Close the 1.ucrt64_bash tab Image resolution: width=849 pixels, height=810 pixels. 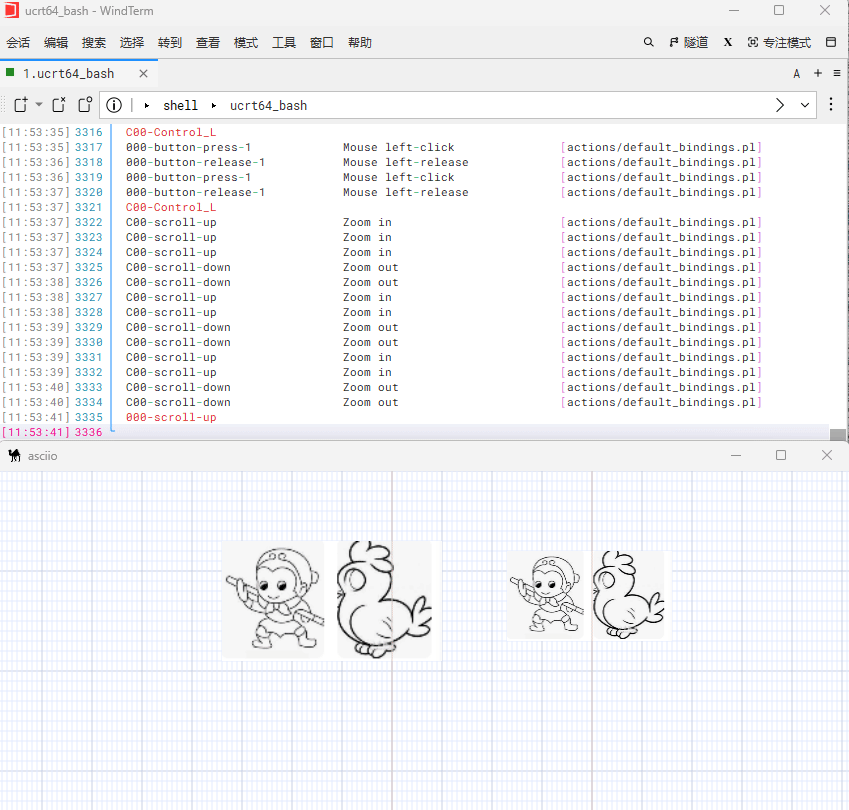[143, 73]
